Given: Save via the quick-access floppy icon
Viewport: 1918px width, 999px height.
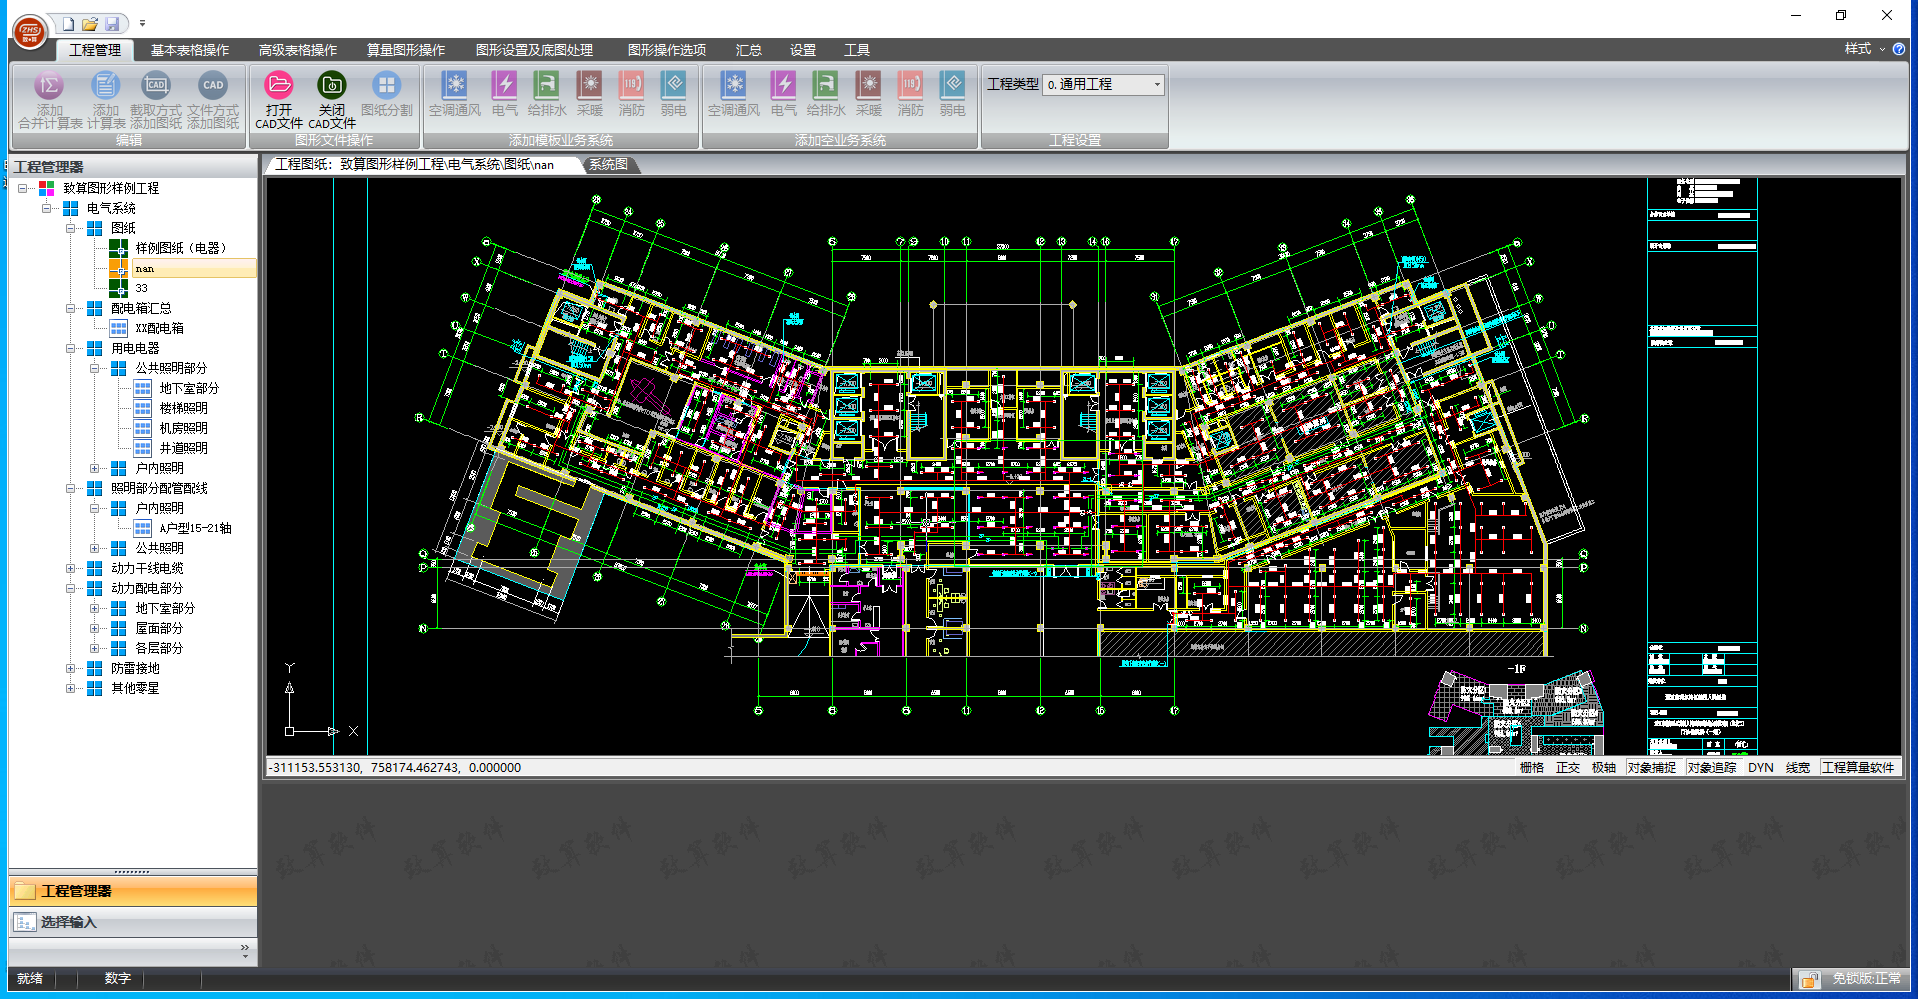Looking at the screenshot, I should pos(112,23).
